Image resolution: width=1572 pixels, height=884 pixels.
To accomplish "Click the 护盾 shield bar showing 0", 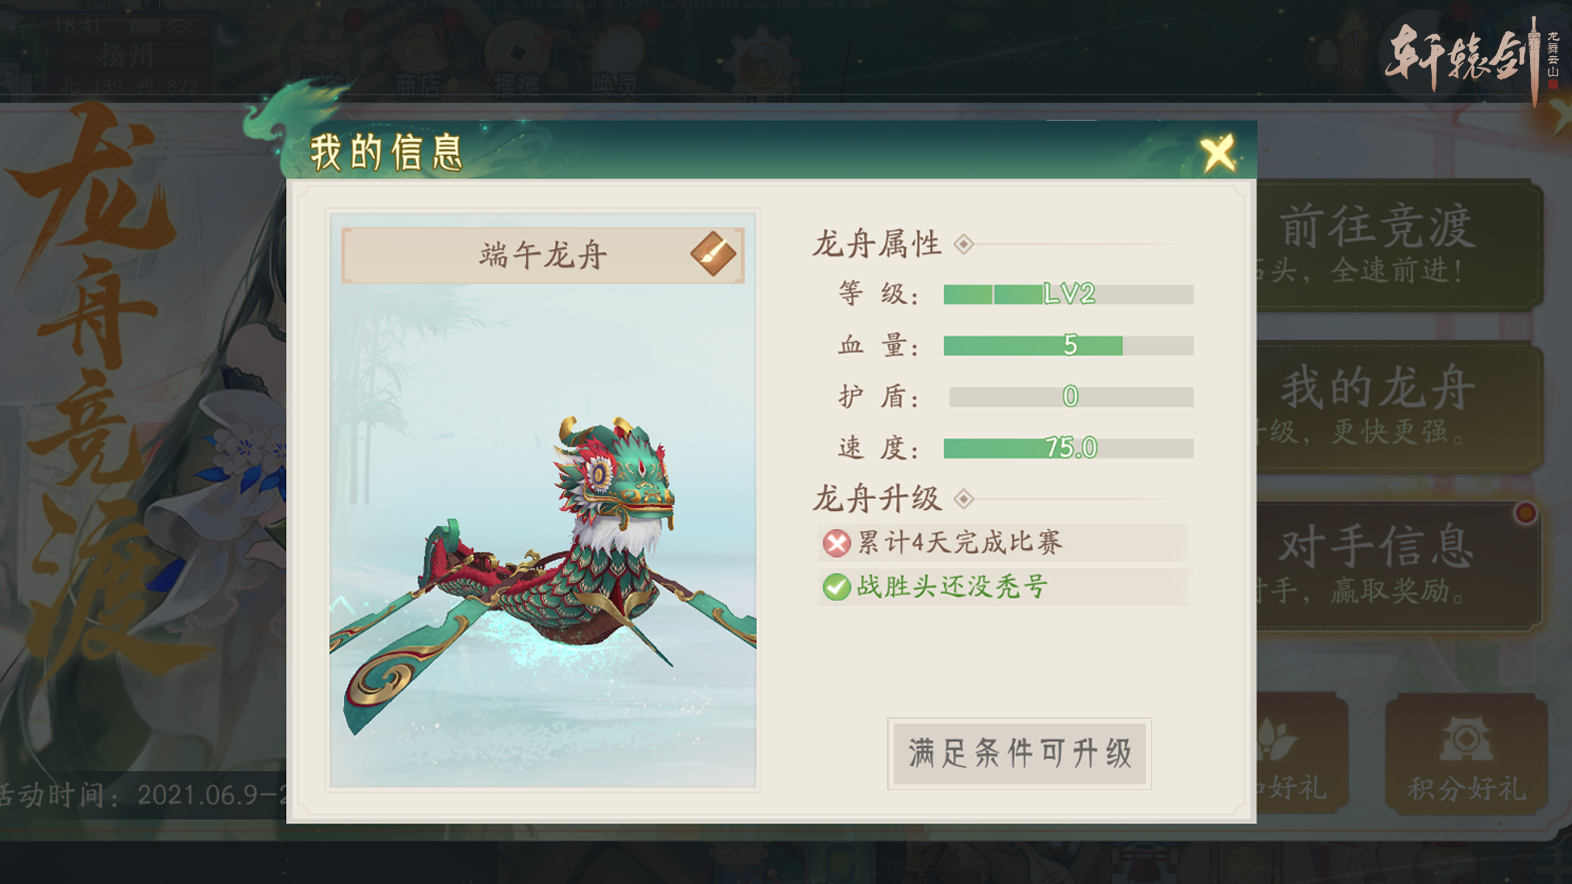I will [x=1070, y=397].
